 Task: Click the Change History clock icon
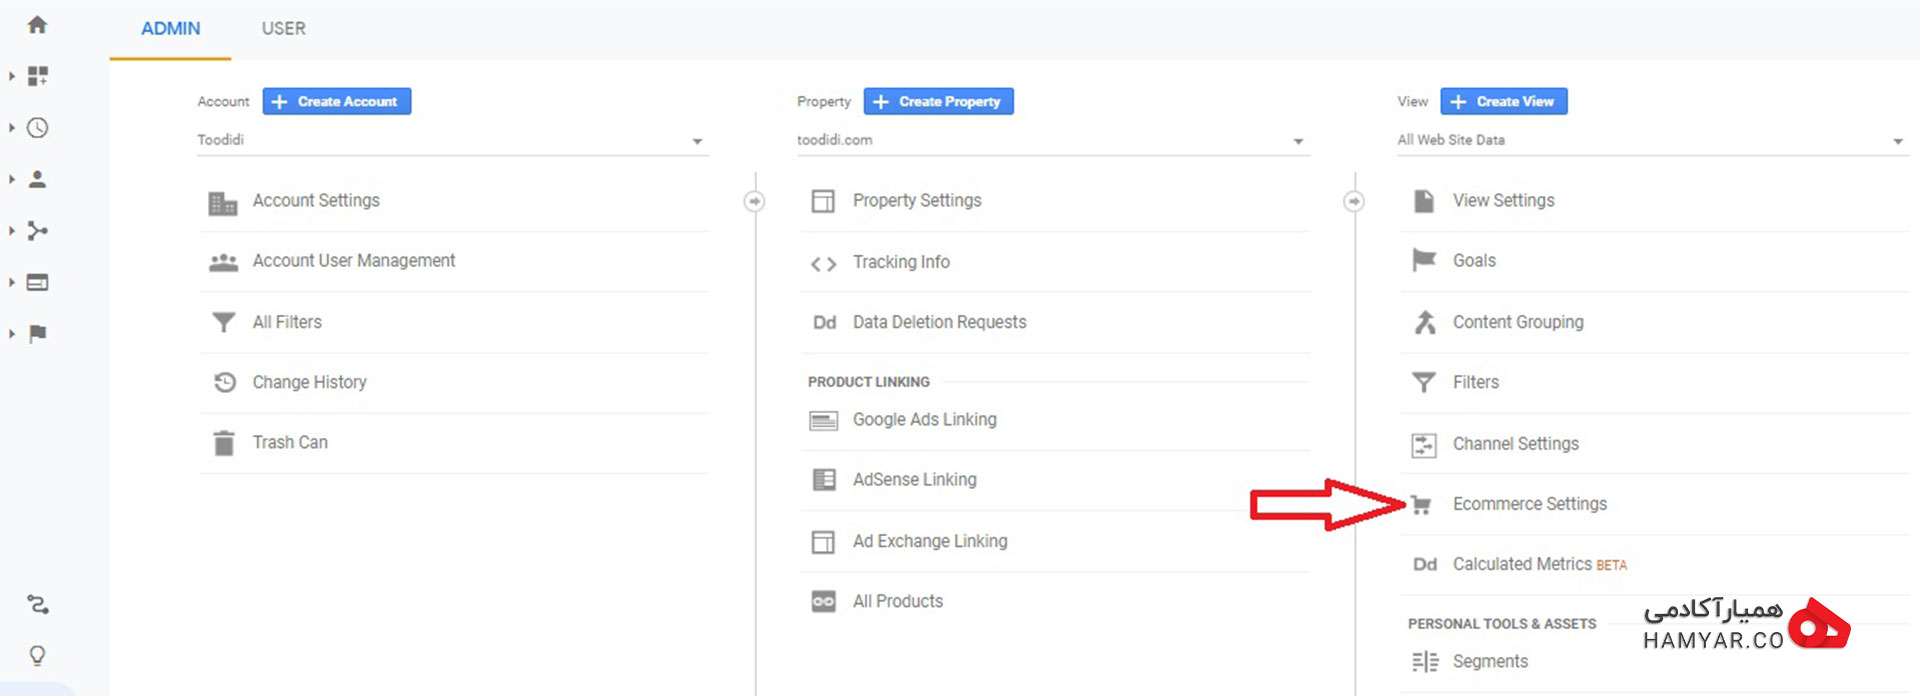[225, 382]
